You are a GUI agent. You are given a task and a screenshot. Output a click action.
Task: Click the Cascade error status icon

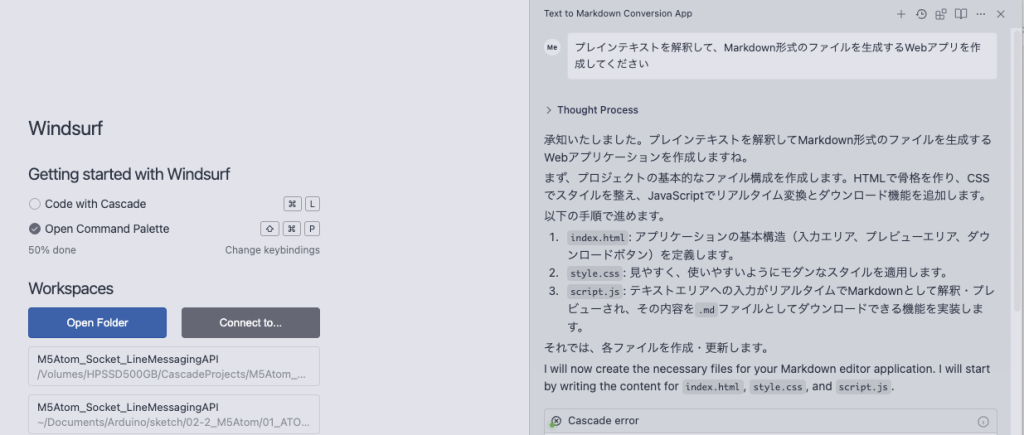pos(556,421)
